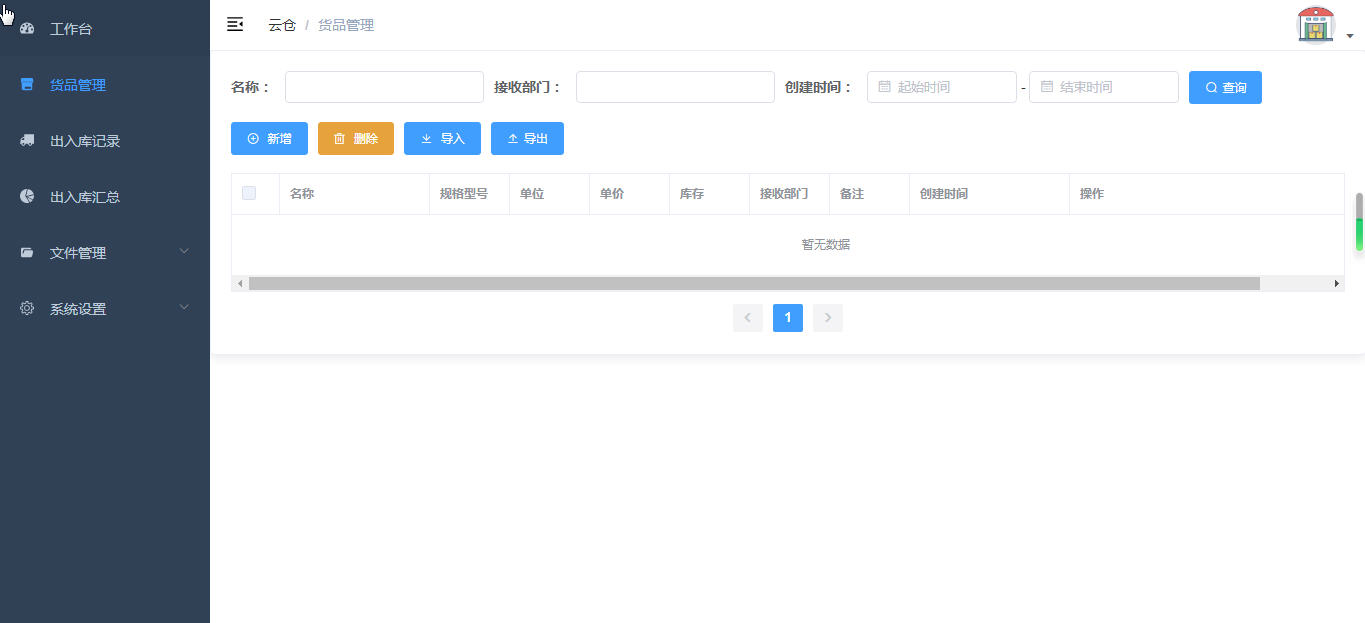Focus the 接收部门 input field
This screenshot has width=1365, height=623.
(x=675, y=87)
